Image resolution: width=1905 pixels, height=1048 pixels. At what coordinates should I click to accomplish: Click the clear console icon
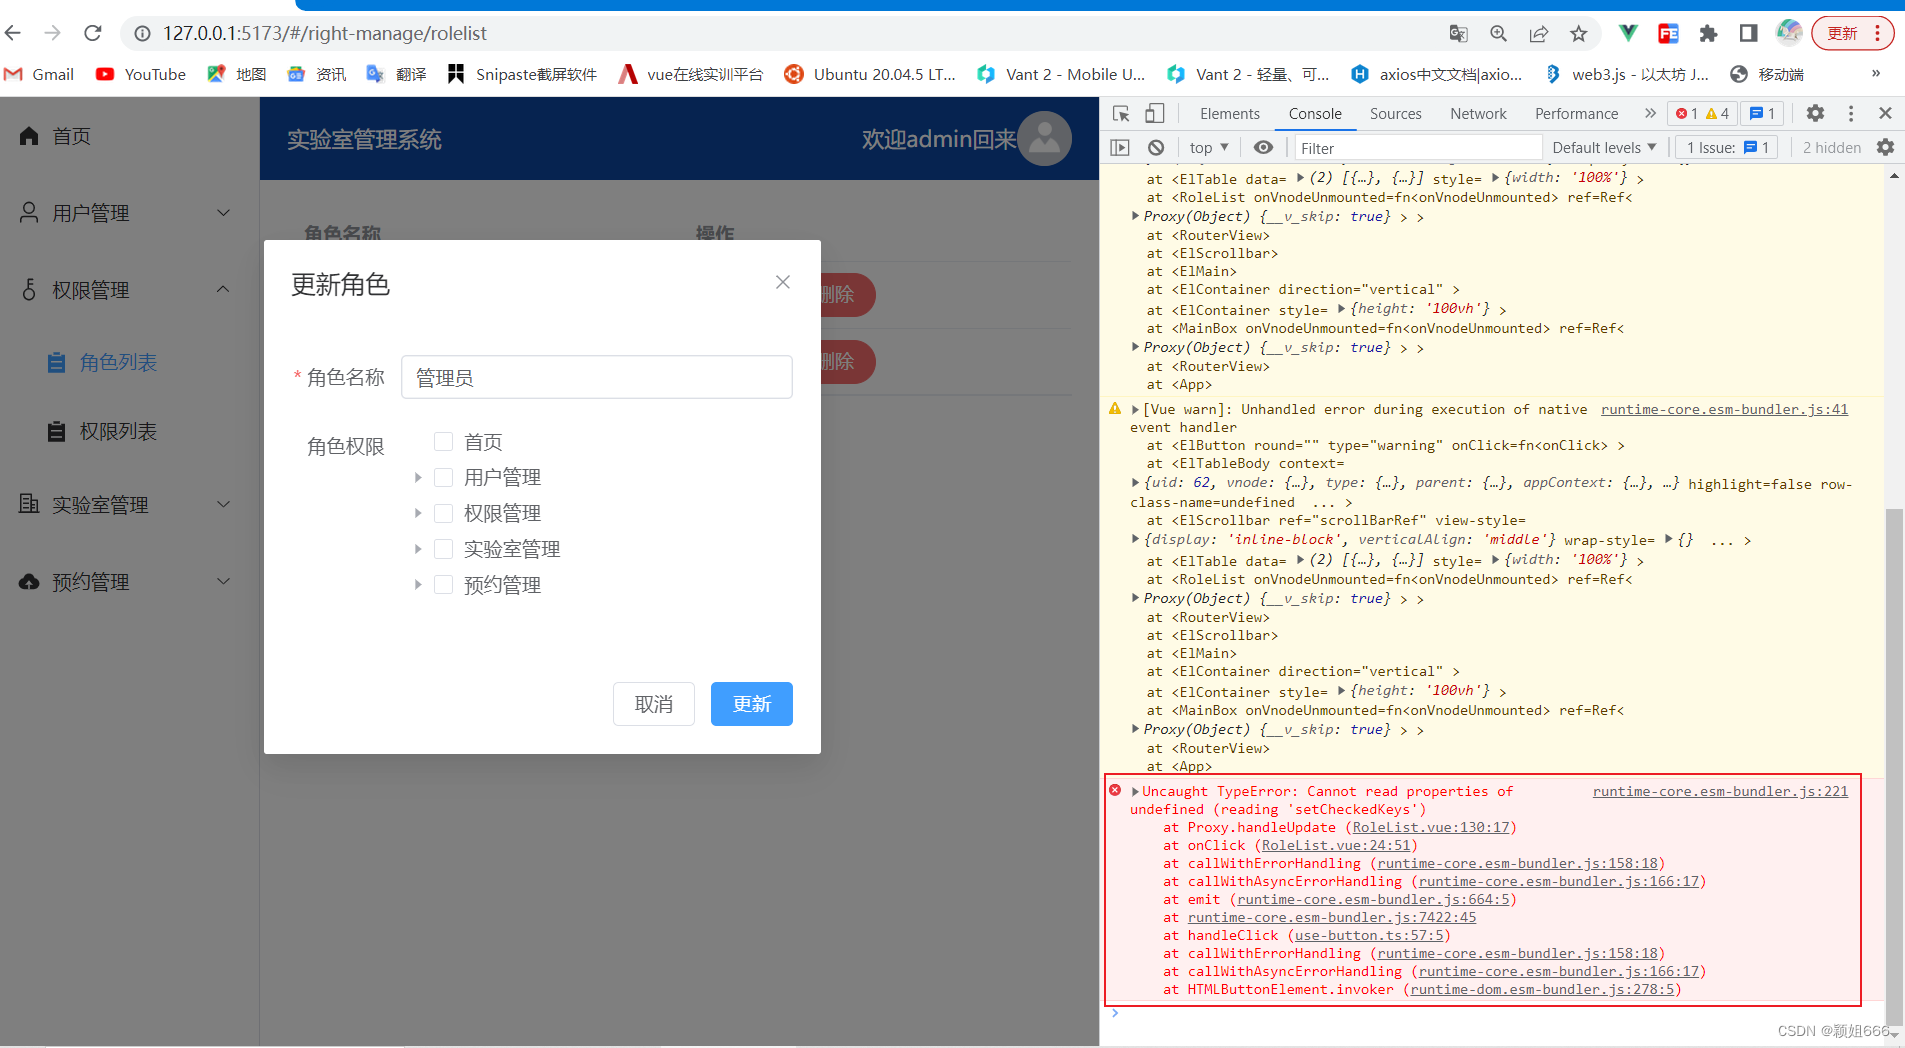[1156, 147]
